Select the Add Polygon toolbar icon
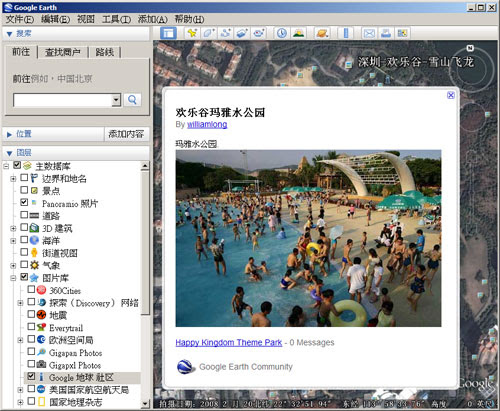The width and height of the screenshot is (500, 411). click(209, 33)
